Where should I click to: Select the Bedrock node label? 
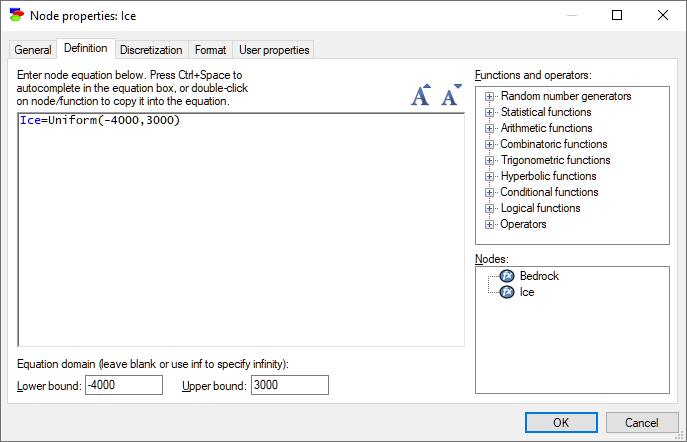point(539,276)
